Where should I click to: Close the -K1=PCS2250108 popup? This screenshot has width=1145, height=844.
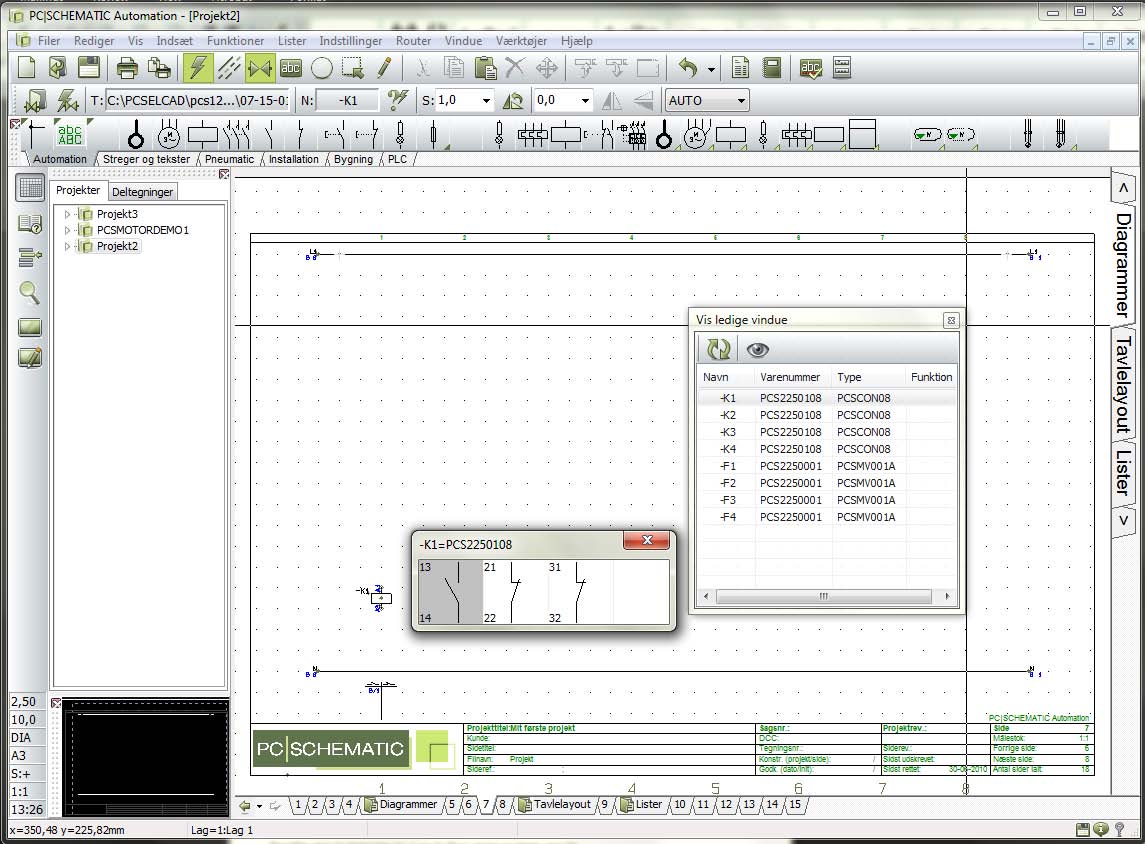tap(646, 540)
